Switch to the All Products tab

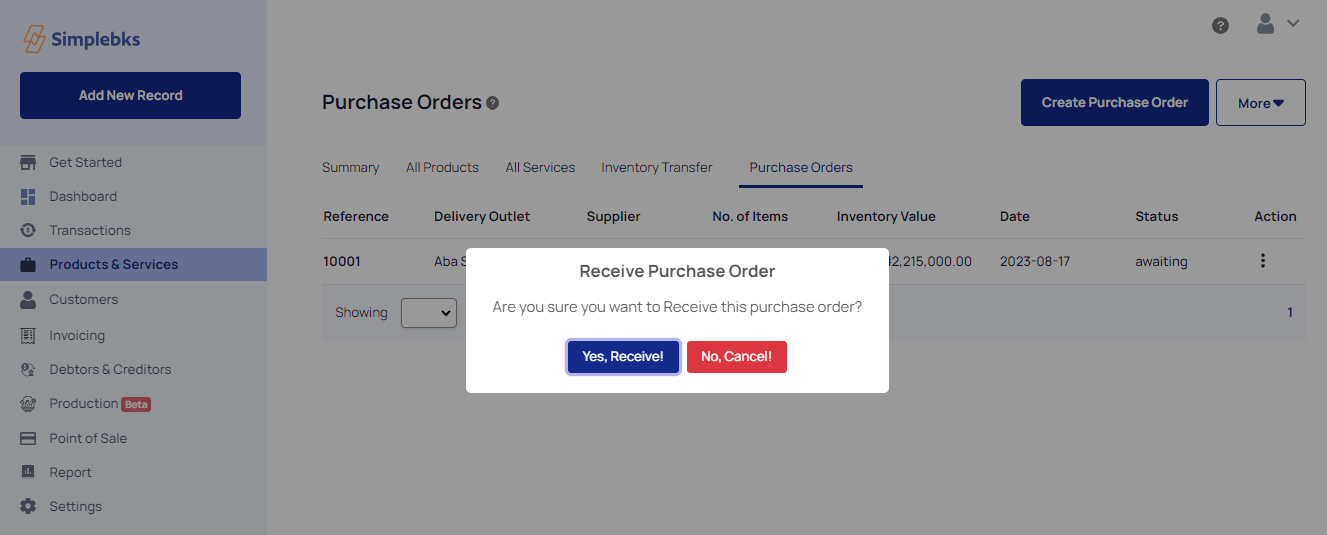click(x=442, y=167)
